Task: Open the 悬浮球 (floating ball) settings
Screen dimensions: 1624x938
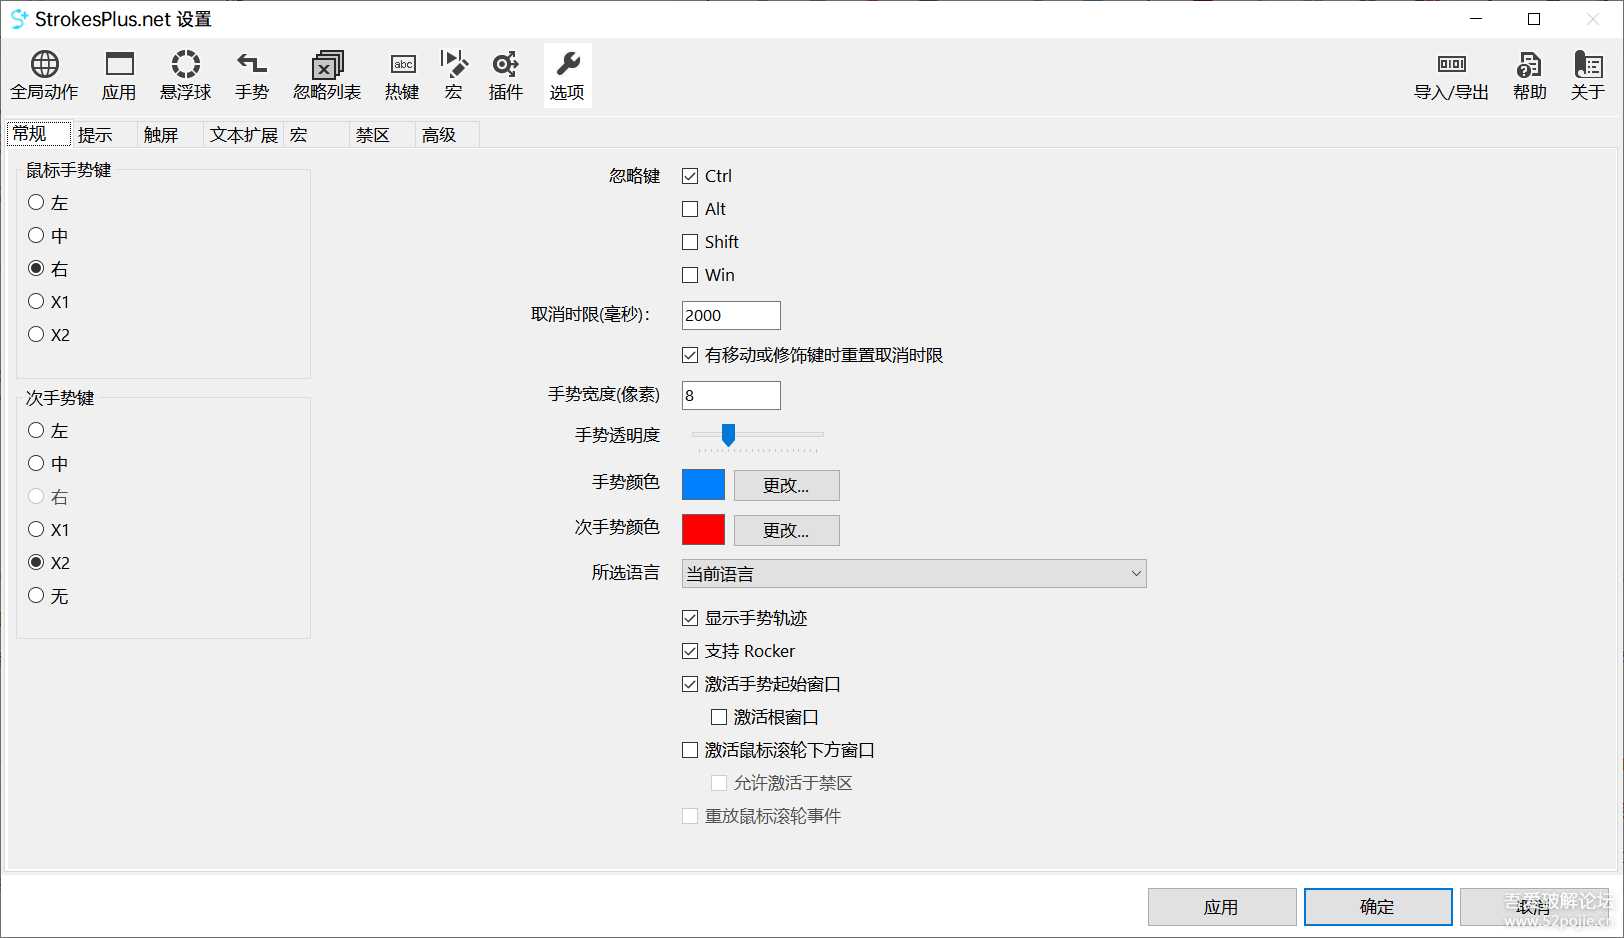Action: coord(184,75)
